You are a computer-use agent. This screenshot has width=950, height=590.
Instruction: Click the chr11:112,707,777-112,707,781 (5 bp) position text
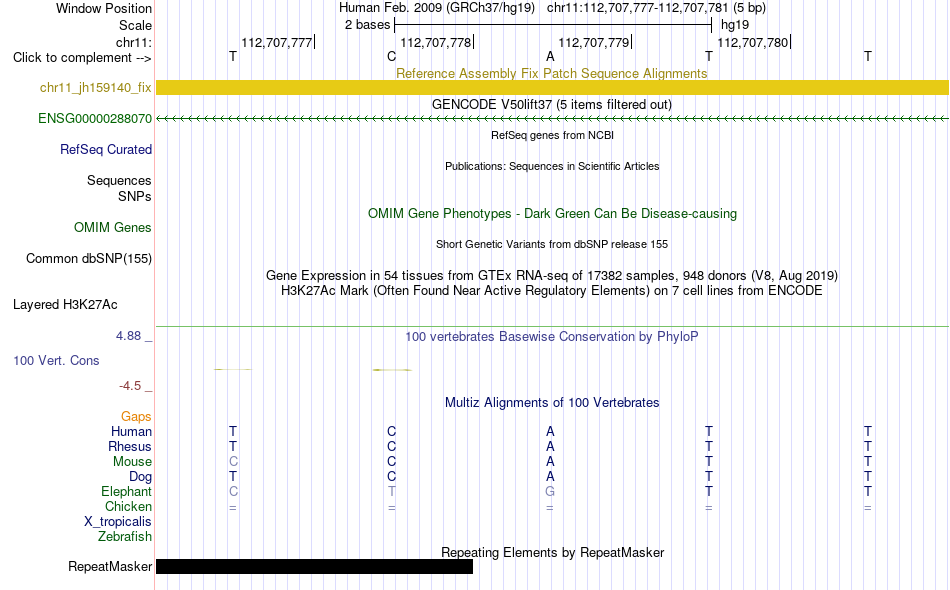point(656,8)
